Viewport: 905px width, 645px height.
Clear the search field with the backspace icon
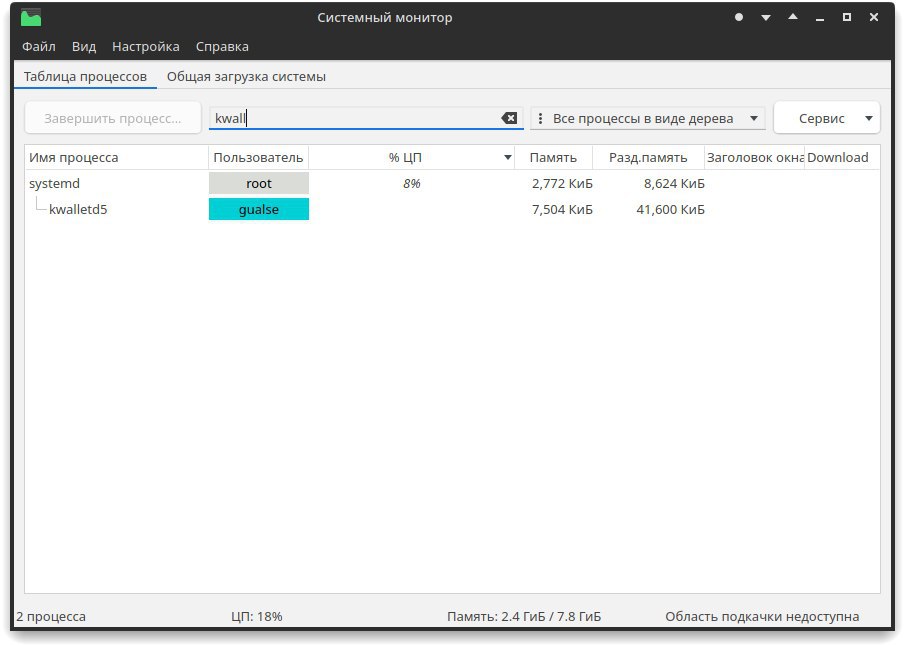509,118
